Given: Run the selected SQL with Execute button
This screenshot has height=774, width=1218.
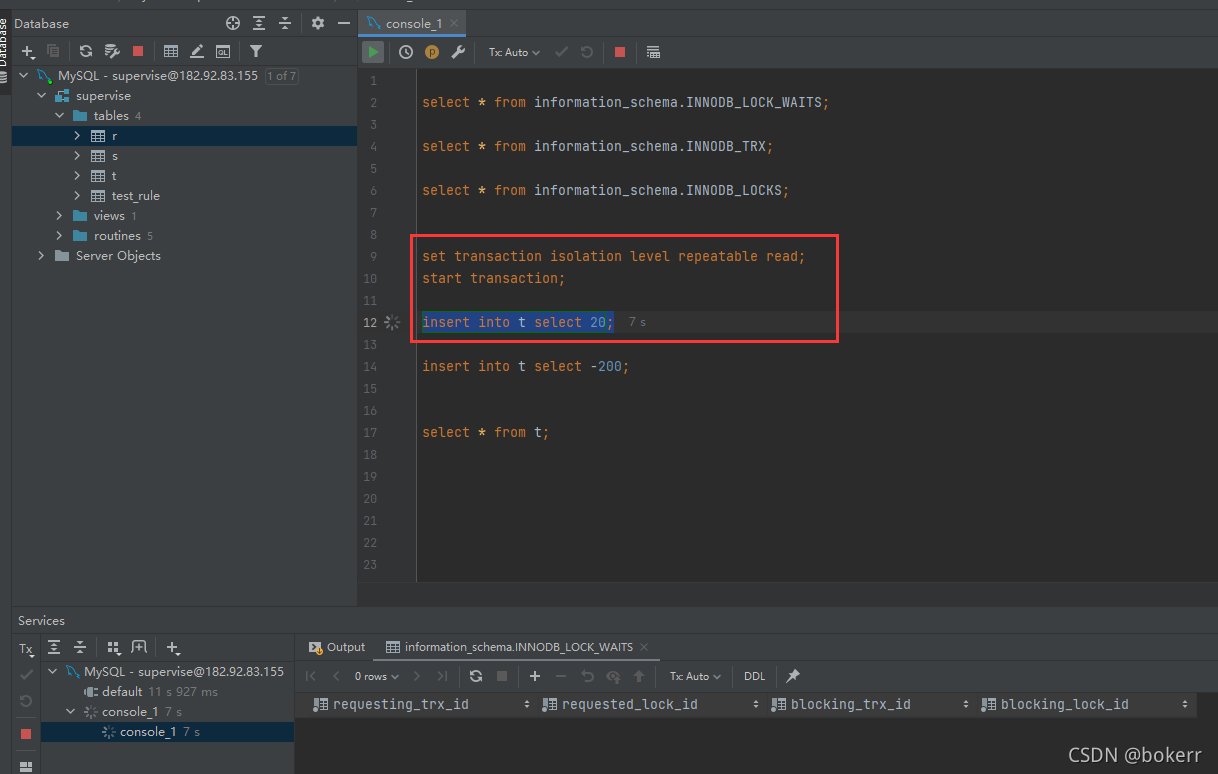Looking at the screenshot, I should pyautogui.click(x=373, y=52).
